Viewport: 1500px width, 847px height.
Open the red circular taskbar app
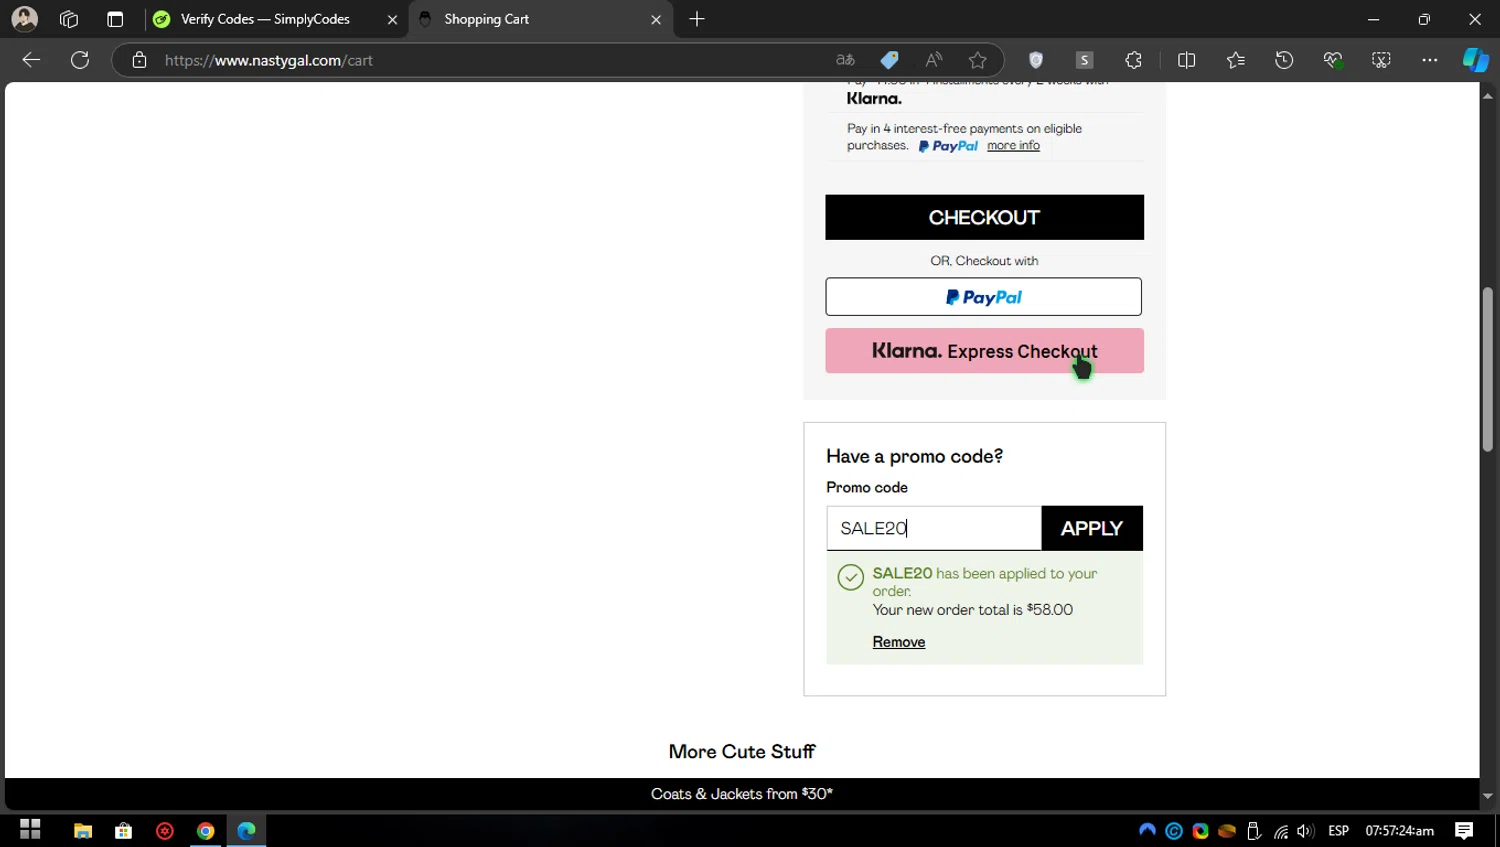point(165,831)
